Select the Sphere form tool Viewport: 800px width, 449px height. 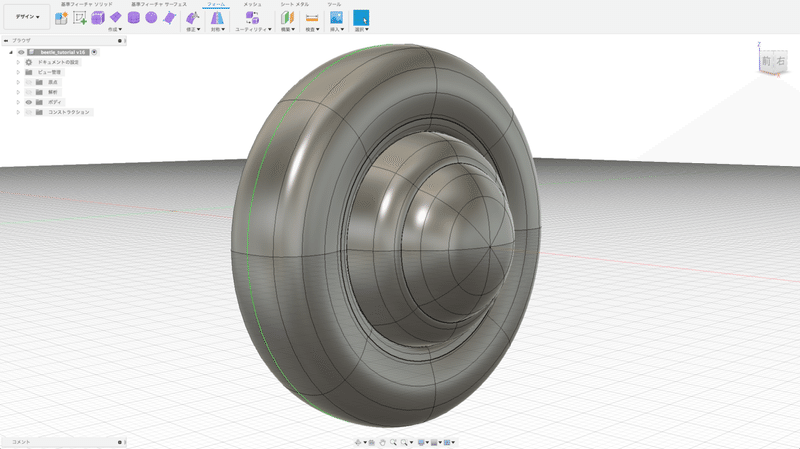tap(151, 17)
